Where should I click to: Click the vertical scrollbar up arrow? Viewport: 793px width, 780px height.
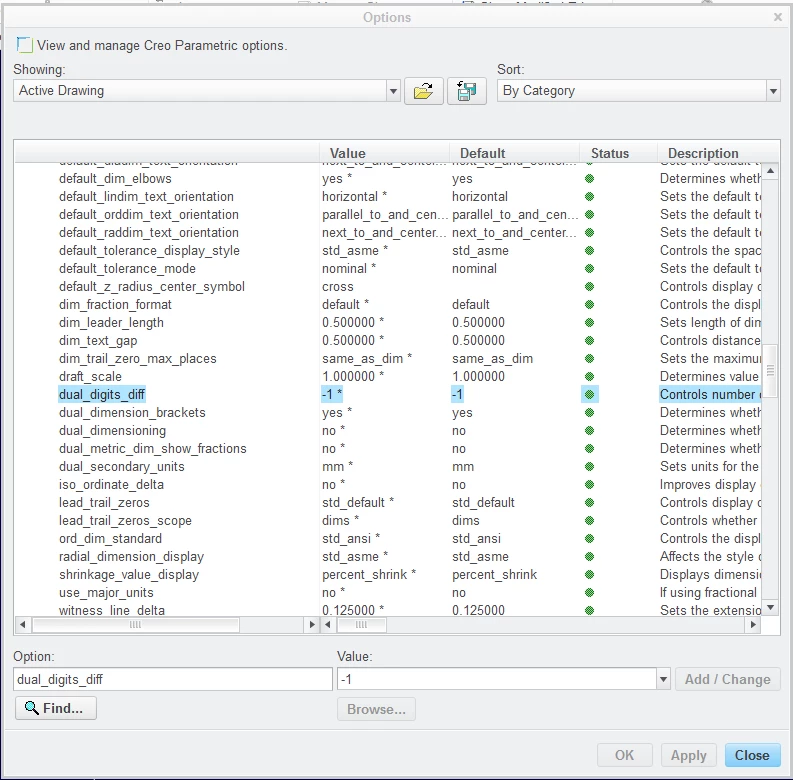770,171
